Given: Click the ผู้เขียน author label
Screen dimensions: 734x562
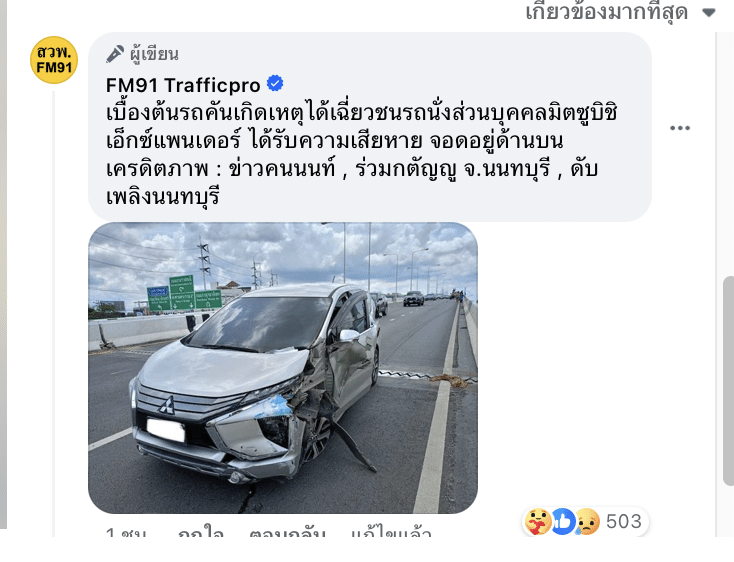Looking at the screenshot, I should [x=154, y=54].
